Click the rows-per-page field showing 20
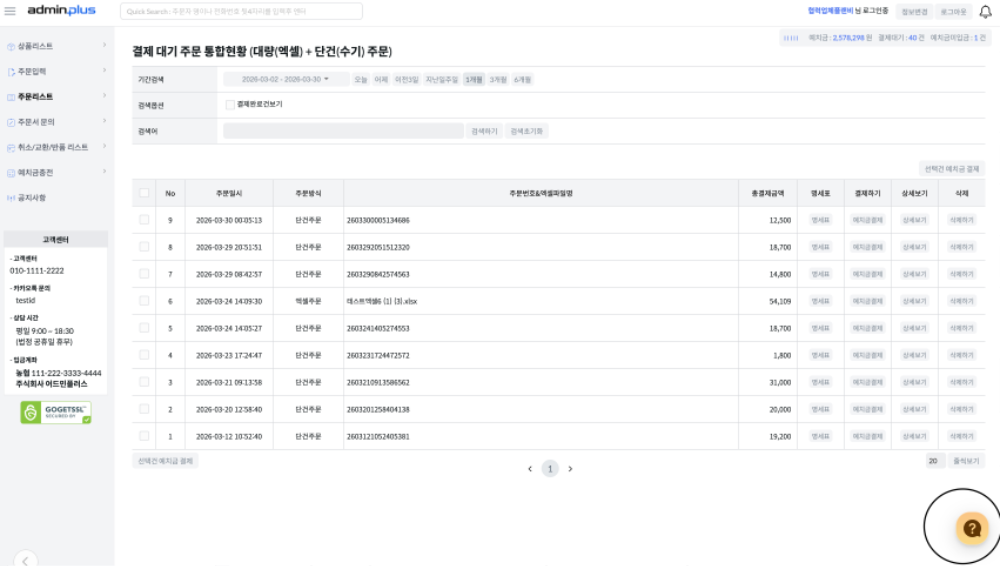Image resolution: width=1000 pixels, height=566 pixels. pos(935,461)
